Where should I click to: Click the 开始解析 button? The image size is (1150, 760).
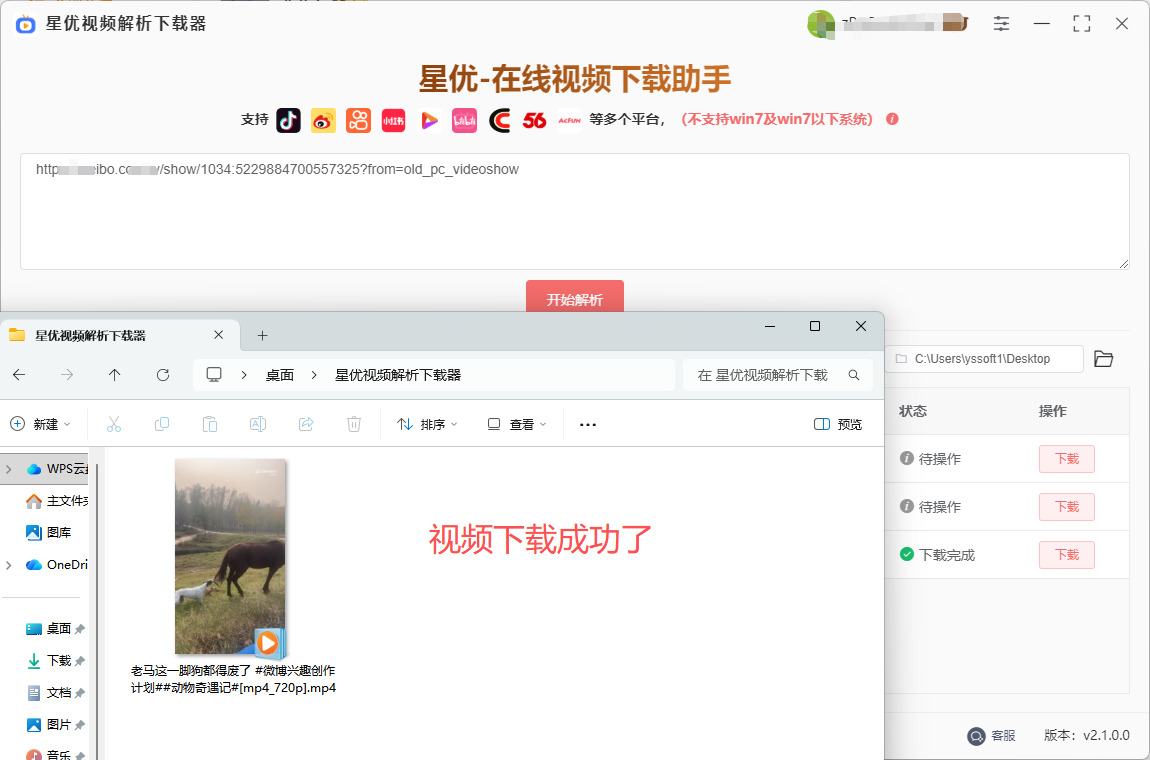pyautogui.click(x=574, y=297)
